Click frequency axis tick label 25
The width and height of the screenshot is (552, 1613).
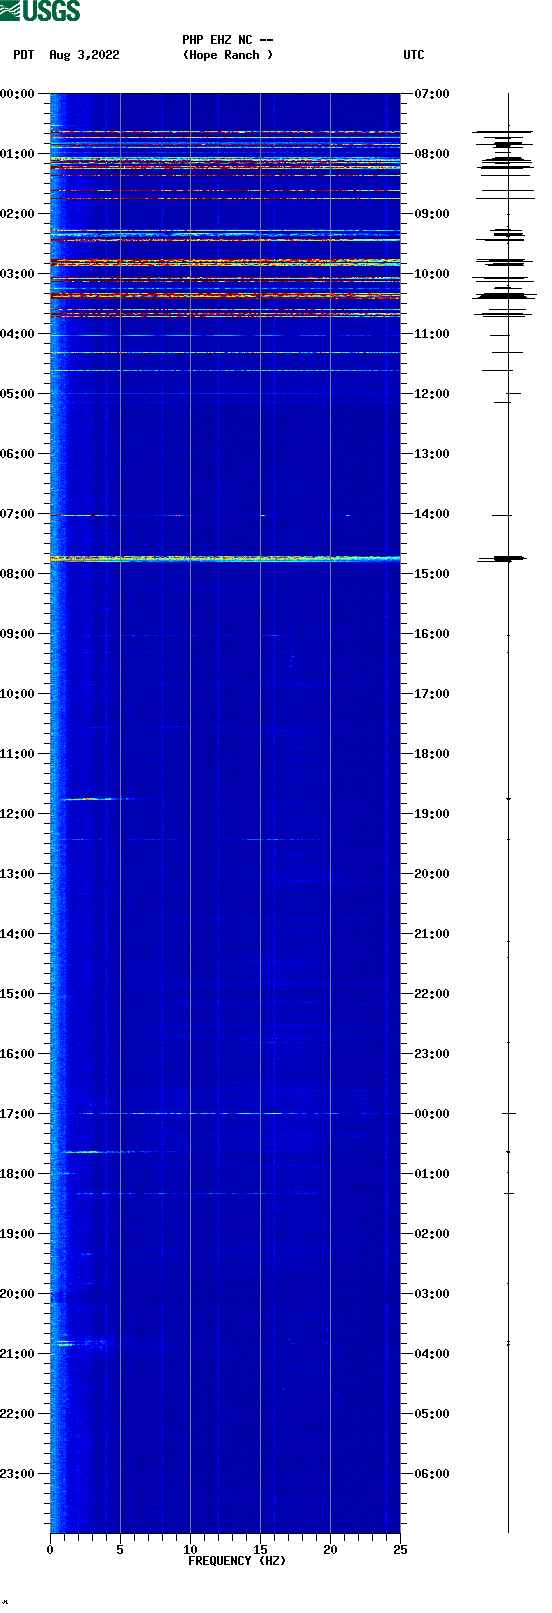coord(400,1550)
